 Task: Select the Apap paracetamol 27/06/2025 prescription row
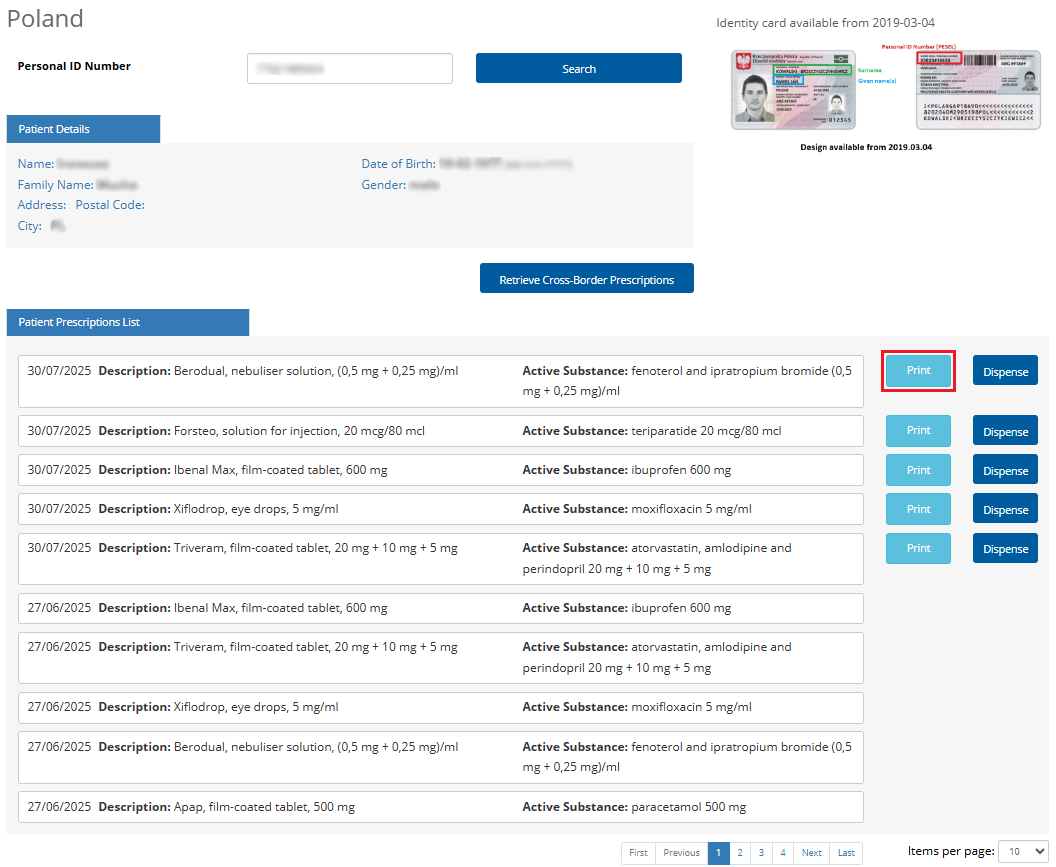click(x=440, y=807)
